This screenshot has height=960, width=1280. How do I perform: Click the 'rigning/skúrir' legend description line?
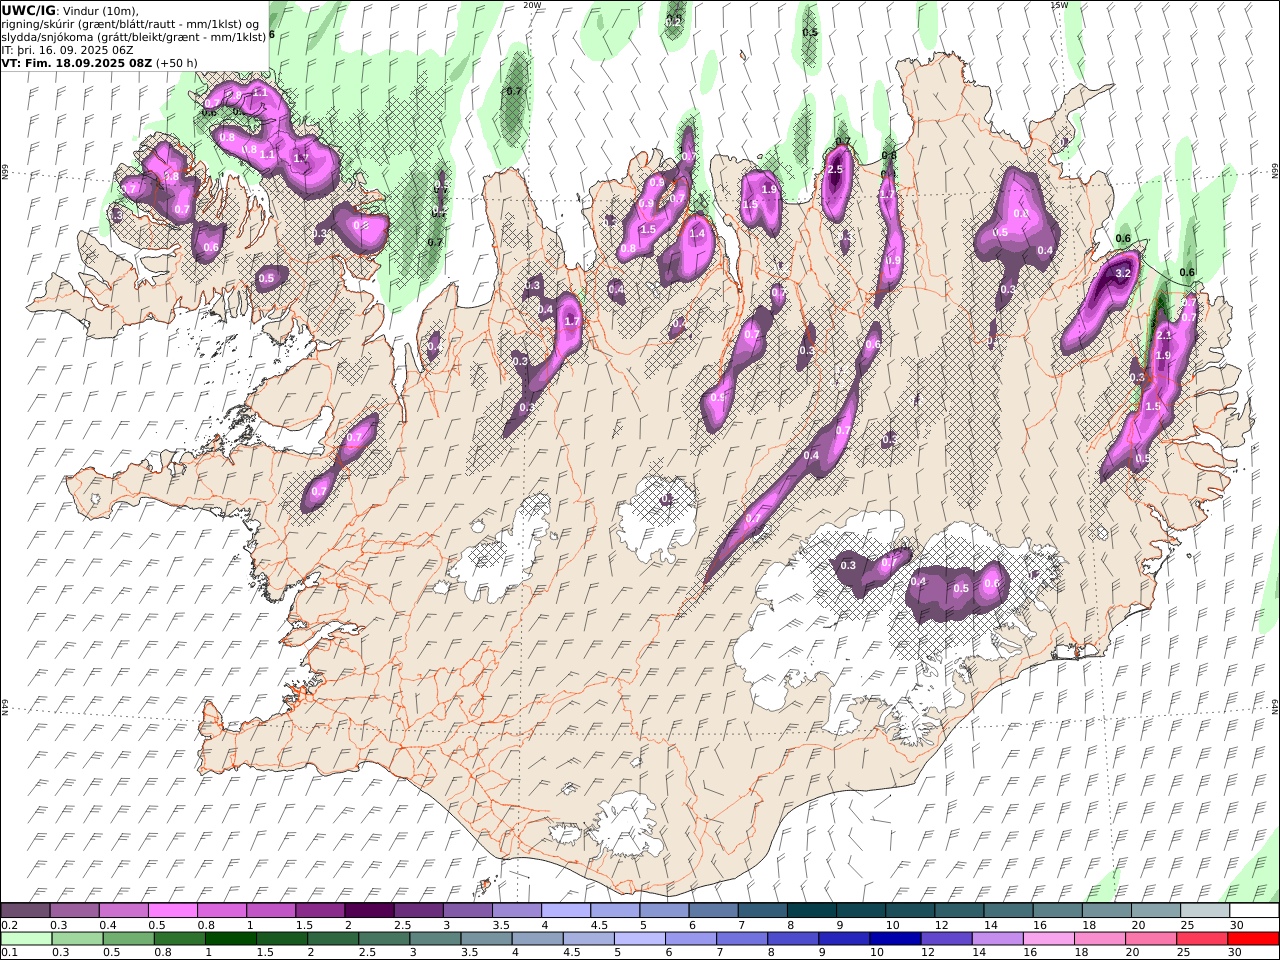[131, 24]
